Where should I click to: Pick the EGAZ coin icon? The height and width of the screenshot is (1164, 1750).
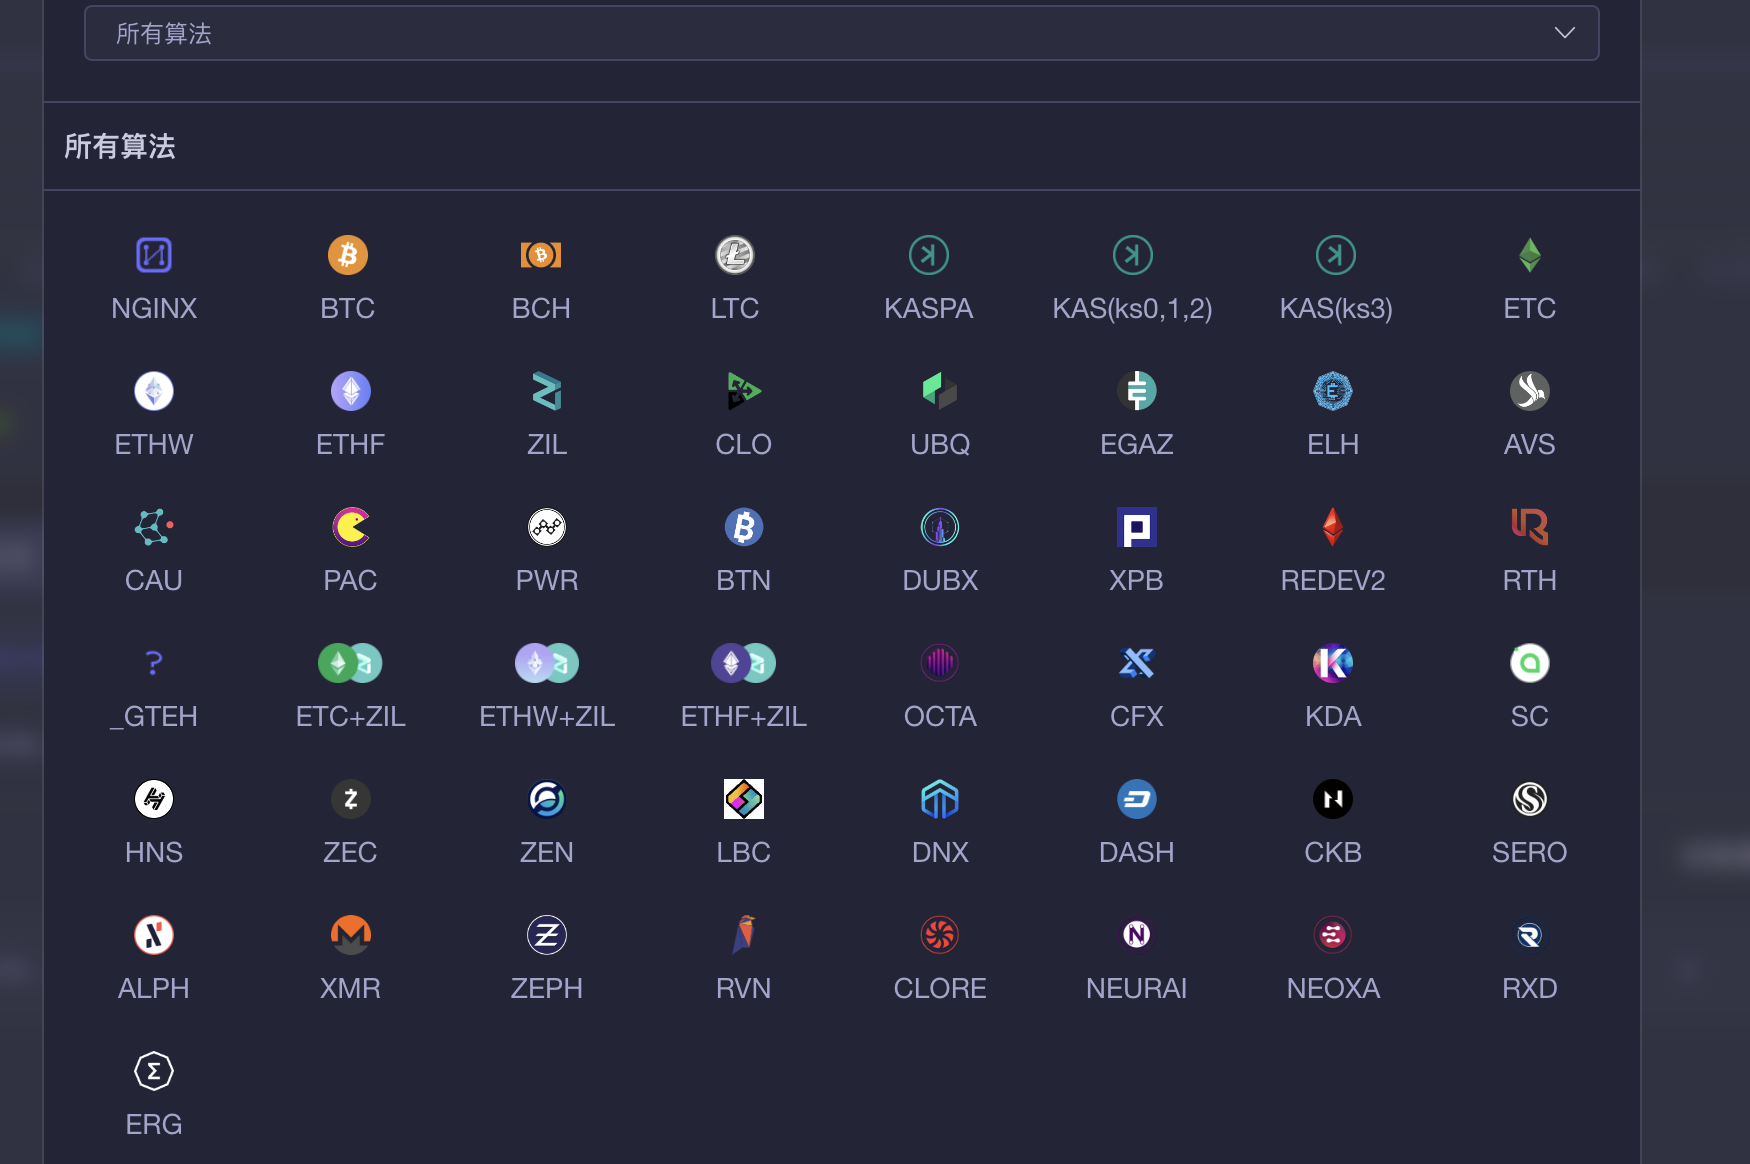click(1137, 391)
